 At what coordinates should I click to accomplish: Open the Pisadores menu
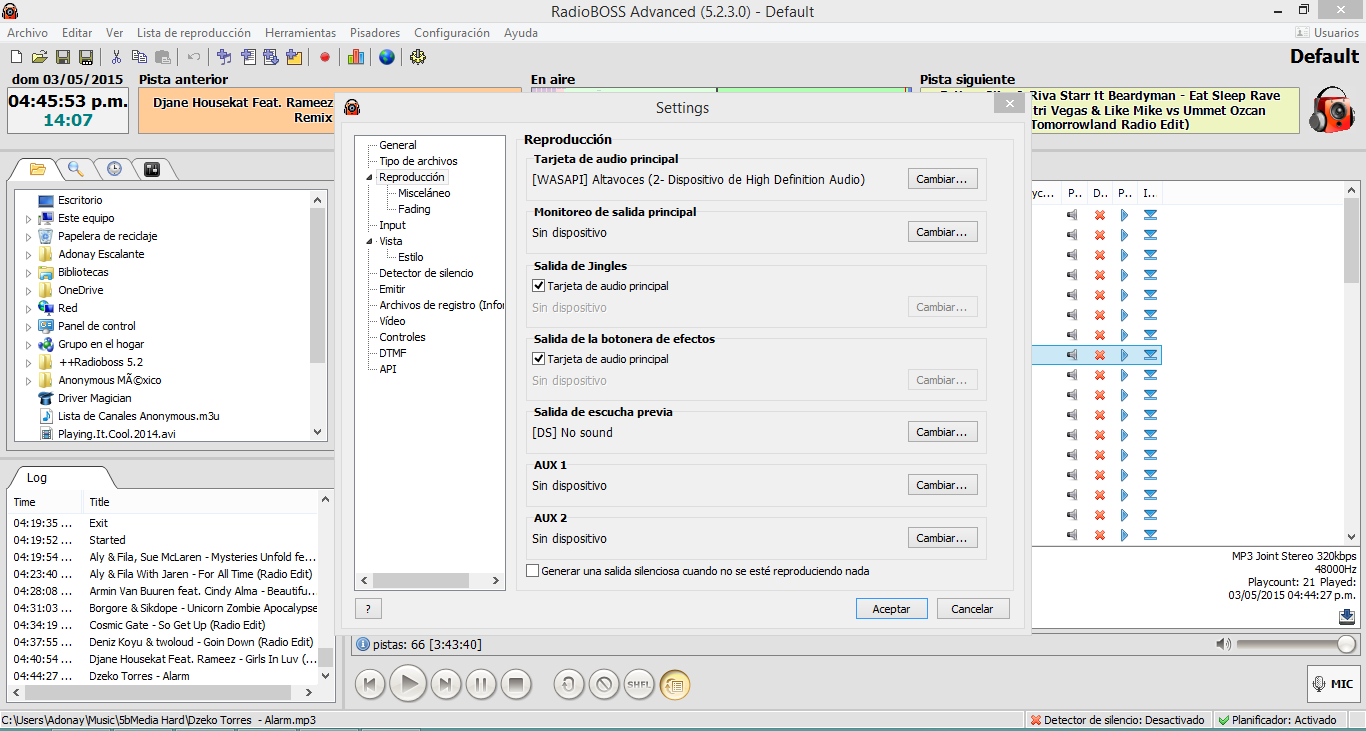pos(375,33)
